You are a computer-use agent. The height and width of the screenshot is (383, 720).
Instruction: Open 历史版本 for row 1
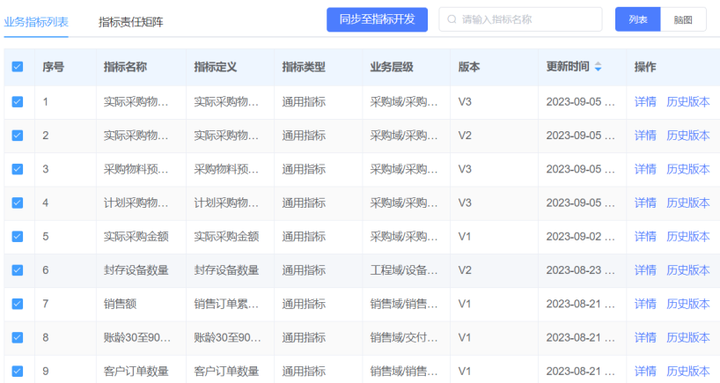coord(688,101)
